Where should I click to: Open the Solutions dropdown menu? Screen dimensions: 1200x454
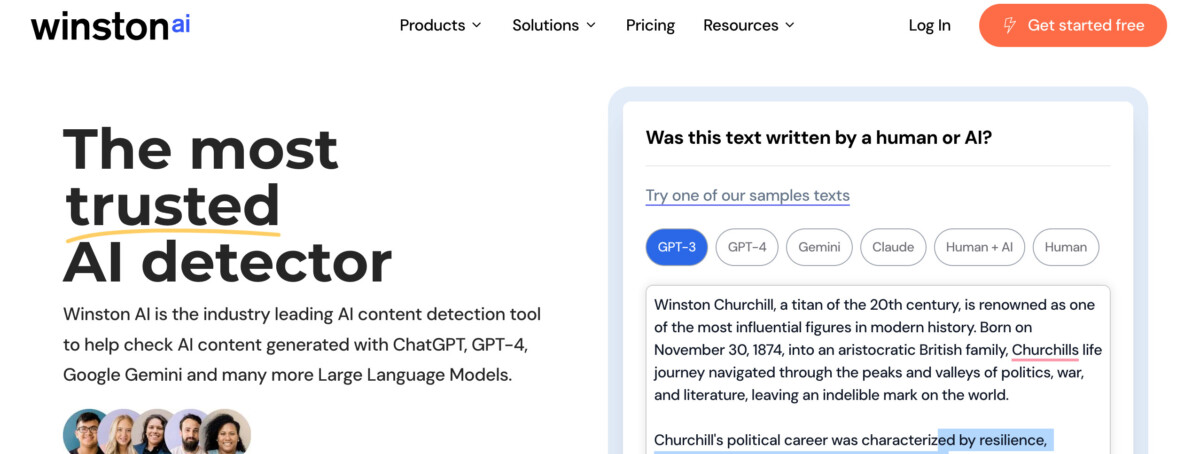click(x=554, y=25)
